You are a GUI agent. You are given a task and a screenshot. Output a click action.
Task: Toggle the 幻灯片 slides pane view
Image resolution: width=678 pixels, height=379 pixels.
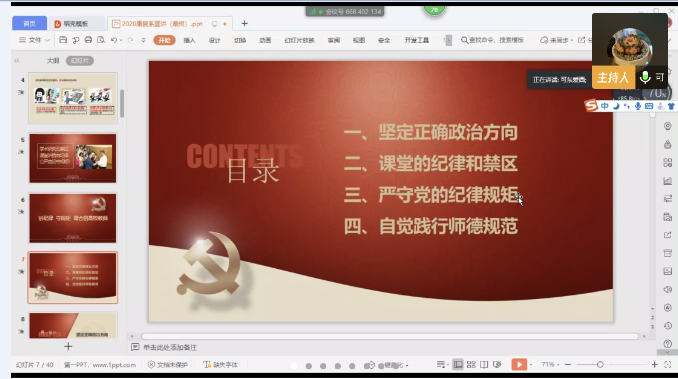point(80,61)
